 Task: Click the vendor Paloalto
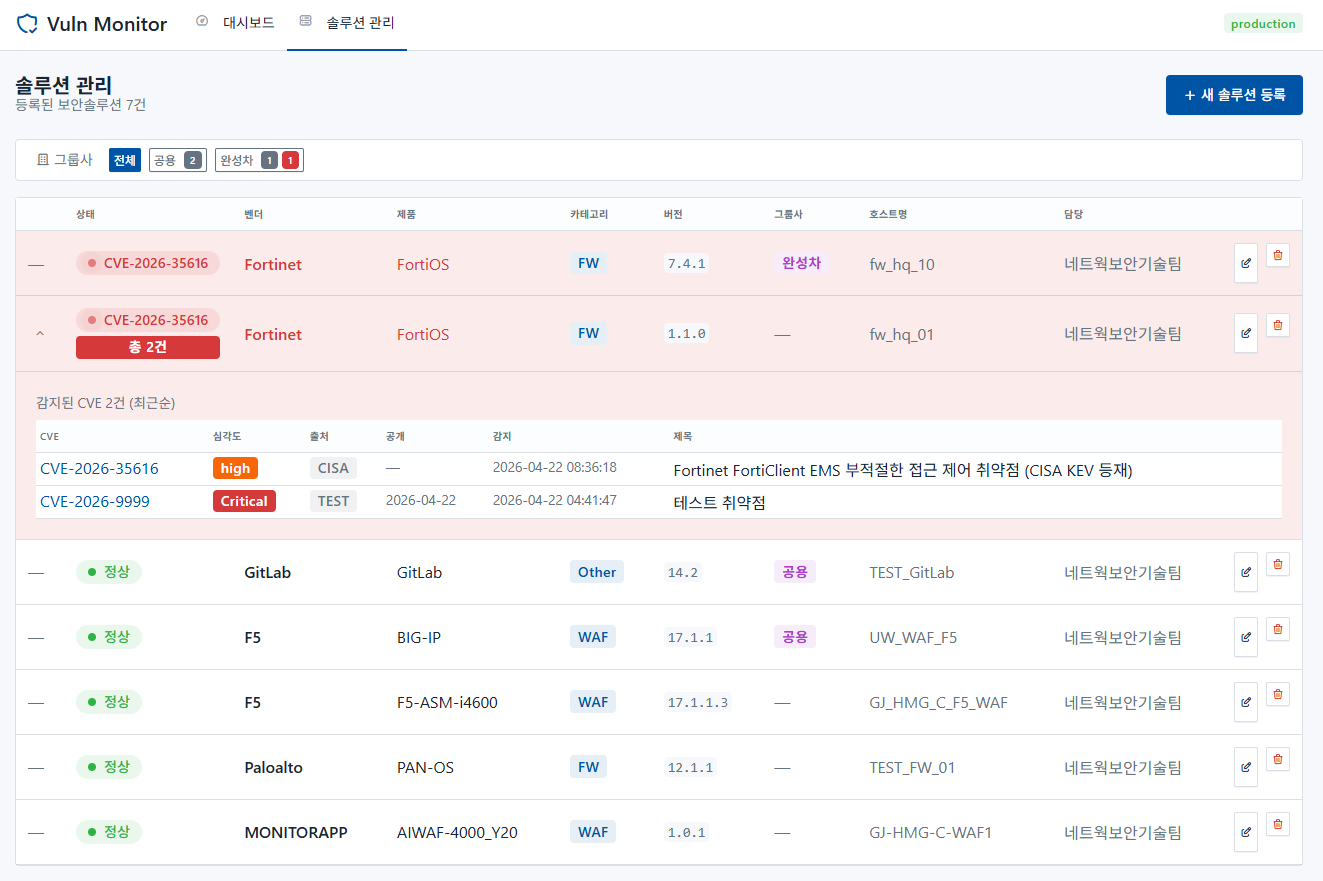coord(273,768)
